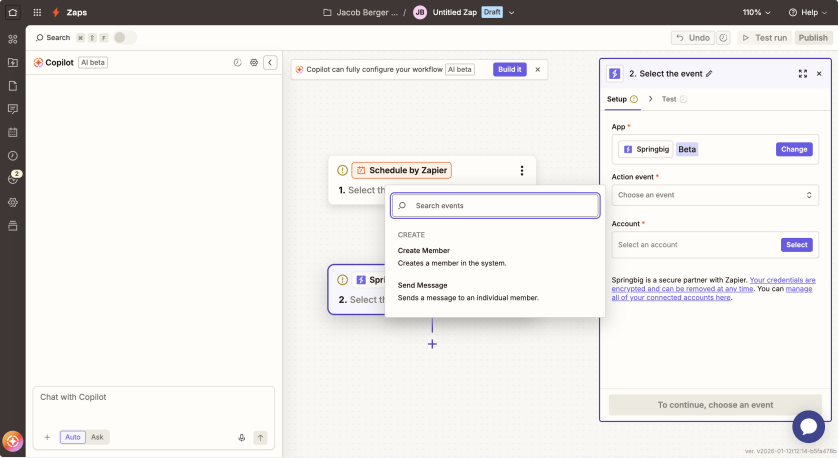Click the Undo button
This screenshot has width=838, height=458.
[693, 38]
